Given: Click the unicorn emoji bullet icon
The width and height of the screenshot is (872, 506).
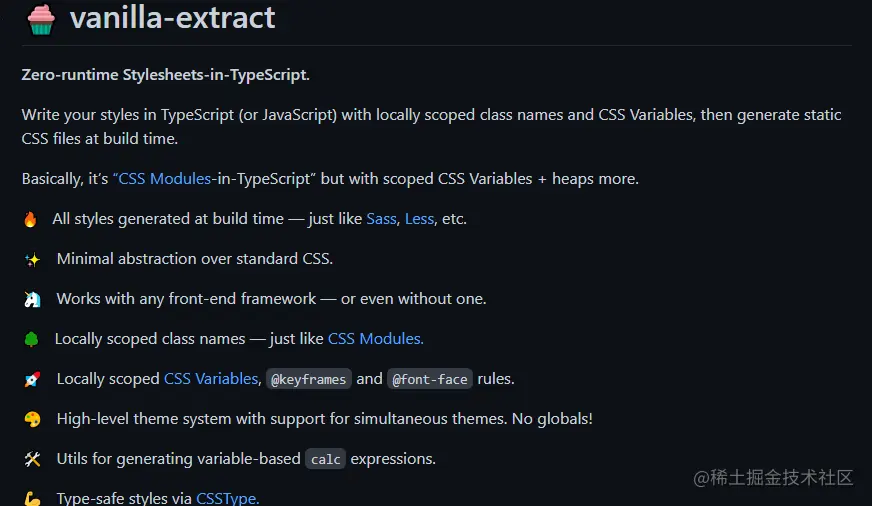Looking at the screenshot, I should pos(32,299).
